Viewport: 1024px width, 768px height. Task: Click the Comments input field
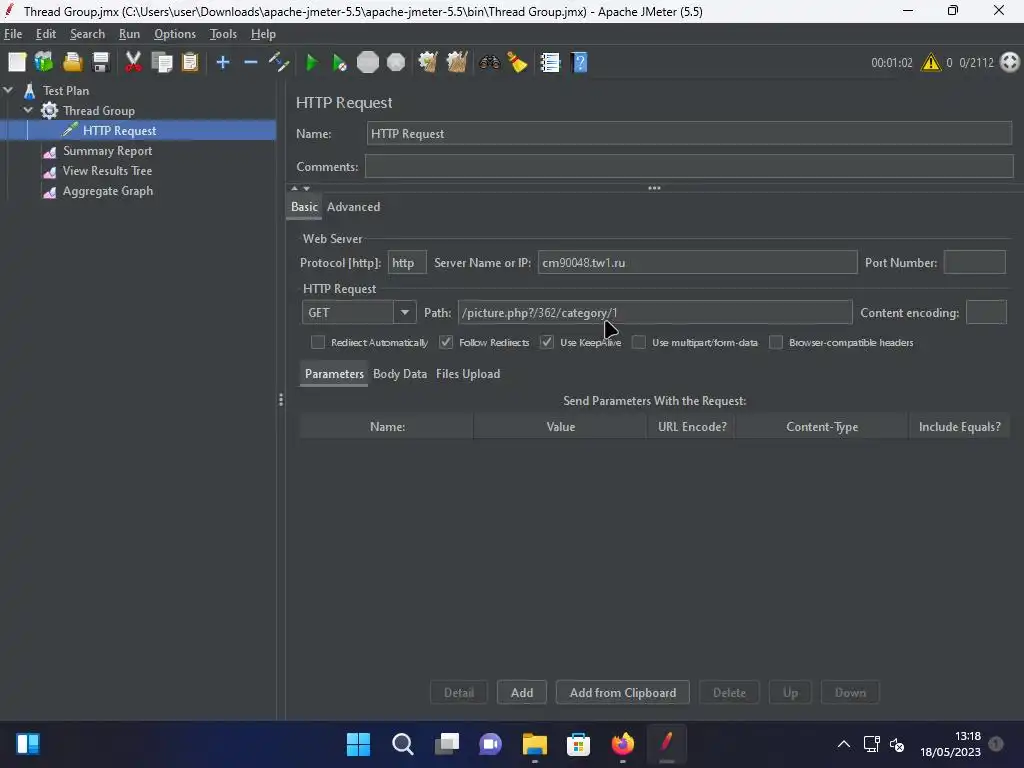[x=688, y=167]
